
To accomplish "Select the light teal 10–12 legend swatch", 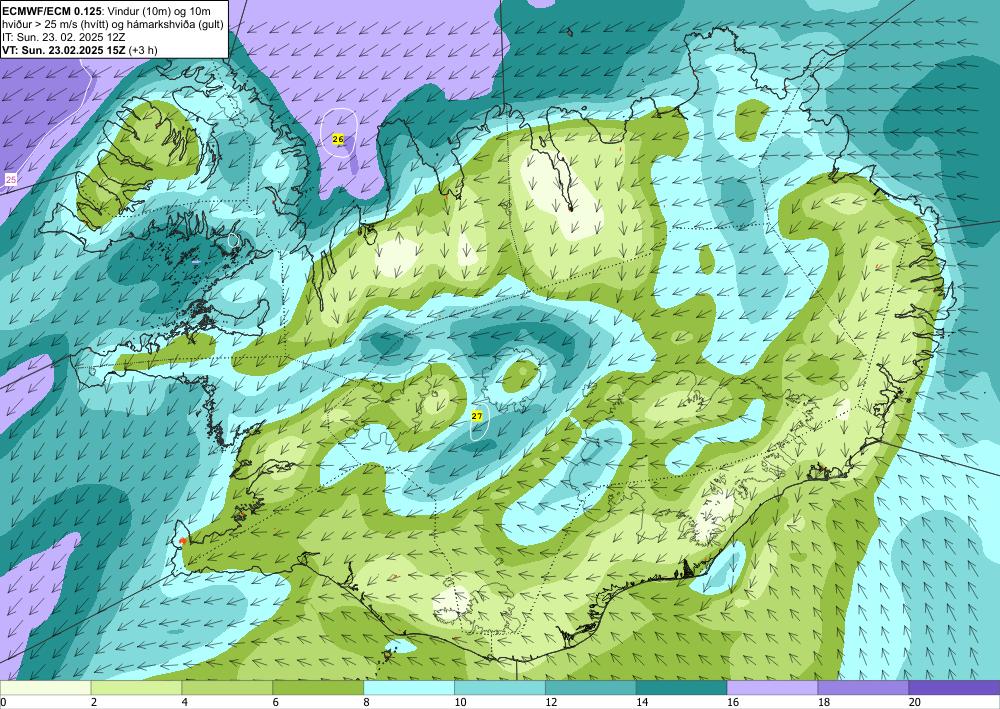I will click(500, 687).
